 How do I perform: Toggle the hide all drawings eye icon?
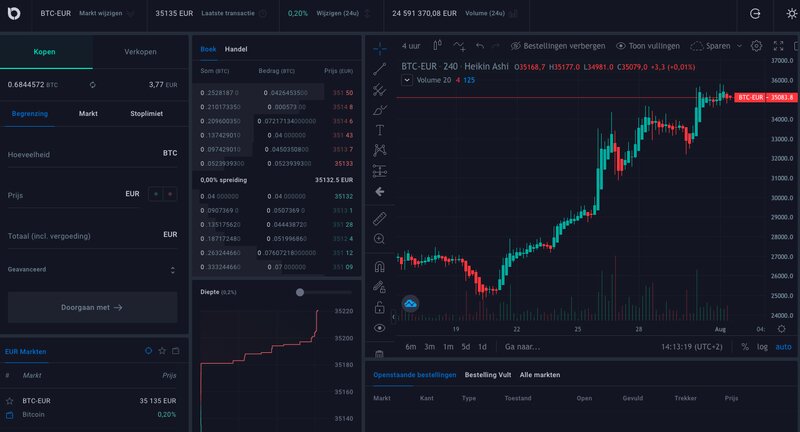pos(380,328)
